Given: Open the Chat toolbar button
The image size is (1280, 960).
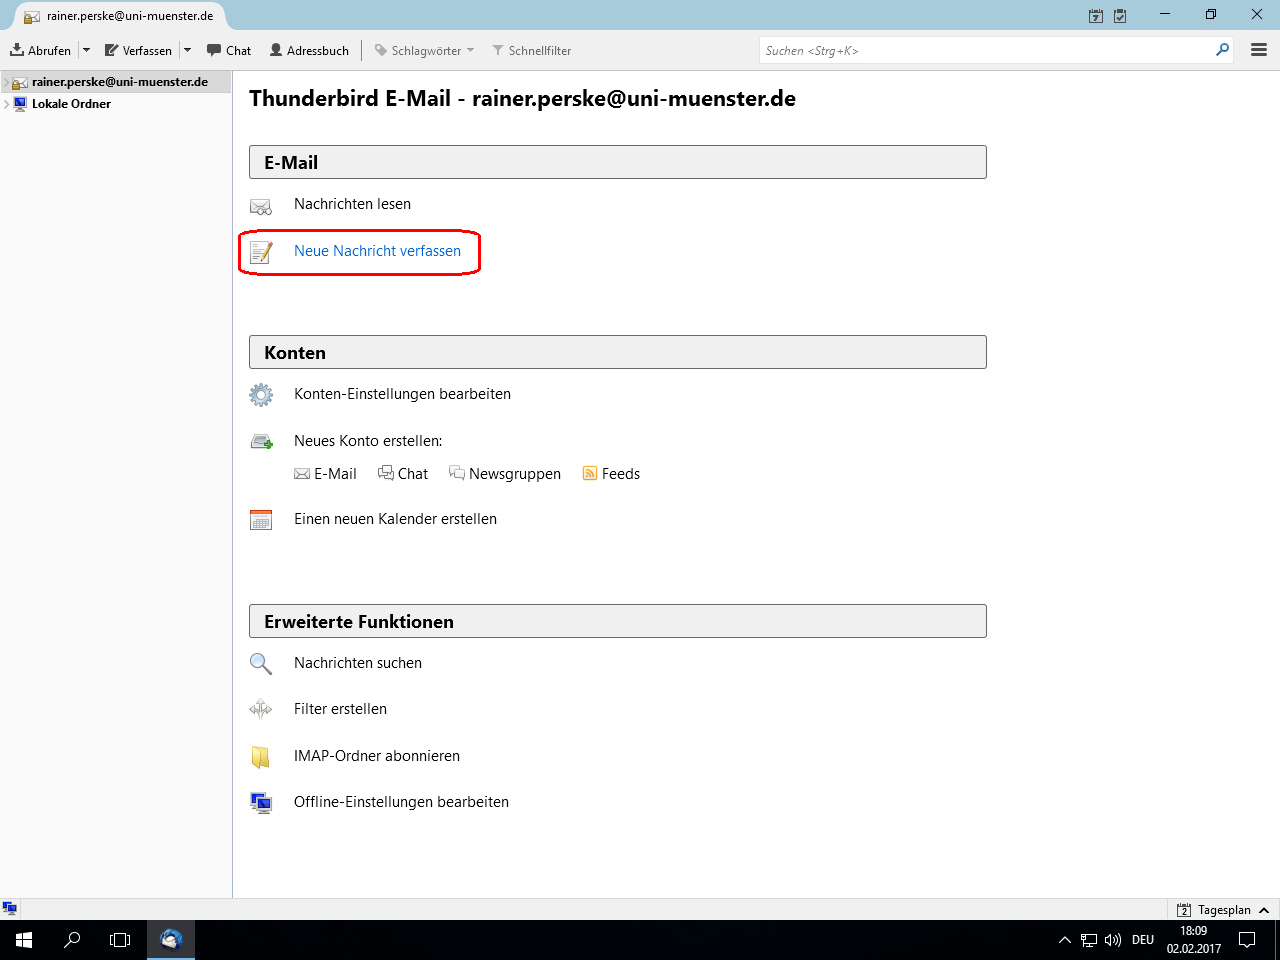Looking at the screenshot, I should click(x=229, y=50).
